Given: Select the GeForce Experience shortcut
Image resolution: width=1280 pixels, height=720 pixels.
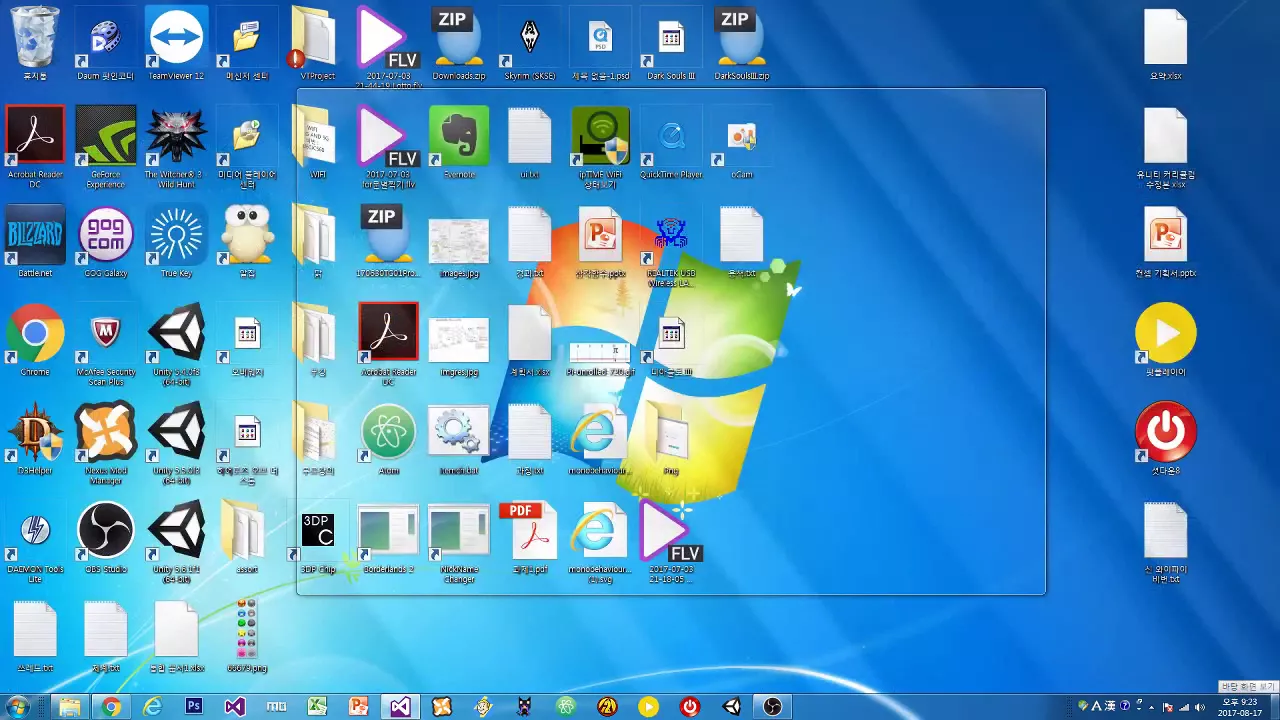Looking at the screenshot, I should (105, 146).
